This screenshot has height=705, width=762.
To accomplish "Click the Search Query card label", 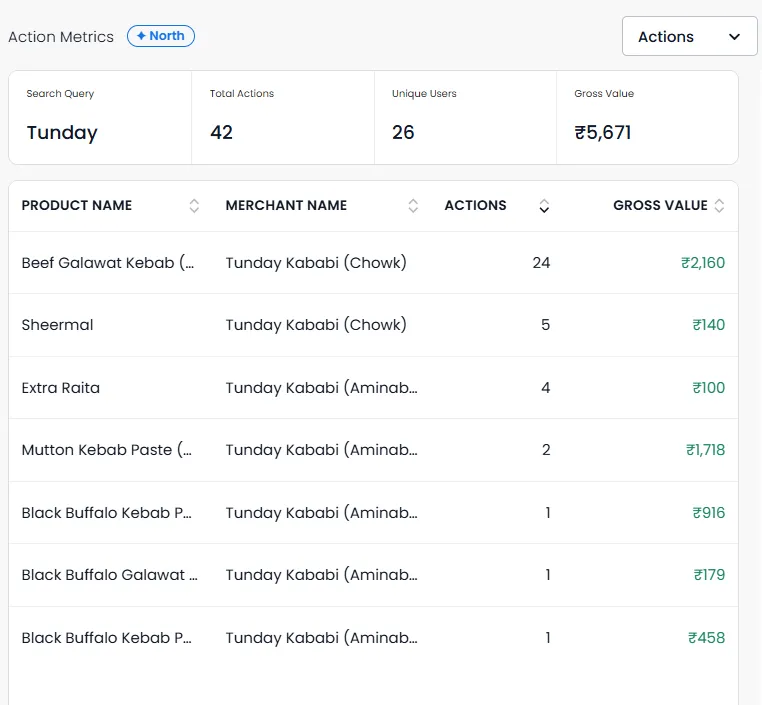I will click(60, 94).
